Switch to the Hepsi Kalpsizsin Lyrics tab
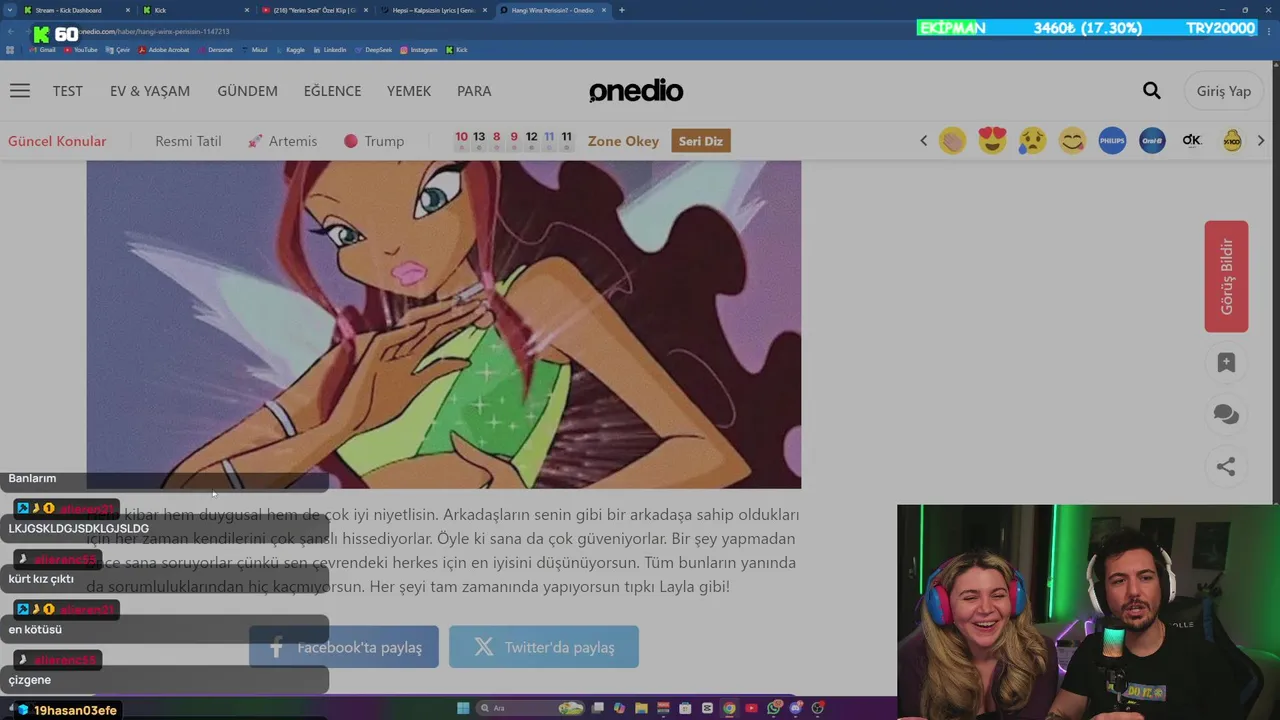This screenshot has height=720, width=1280. (436, 10)
